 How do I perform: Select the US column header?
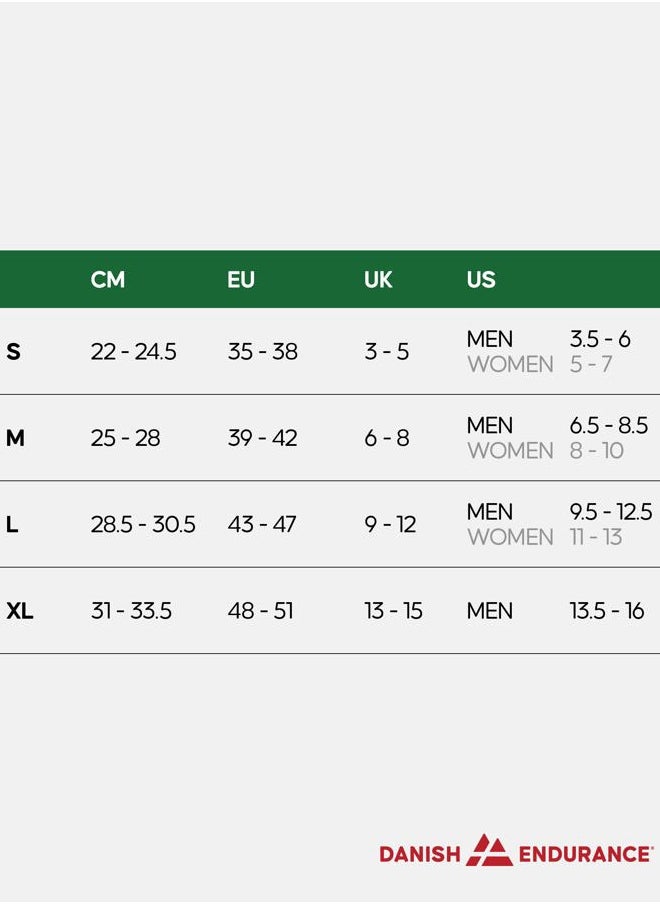tap(481, 280)
